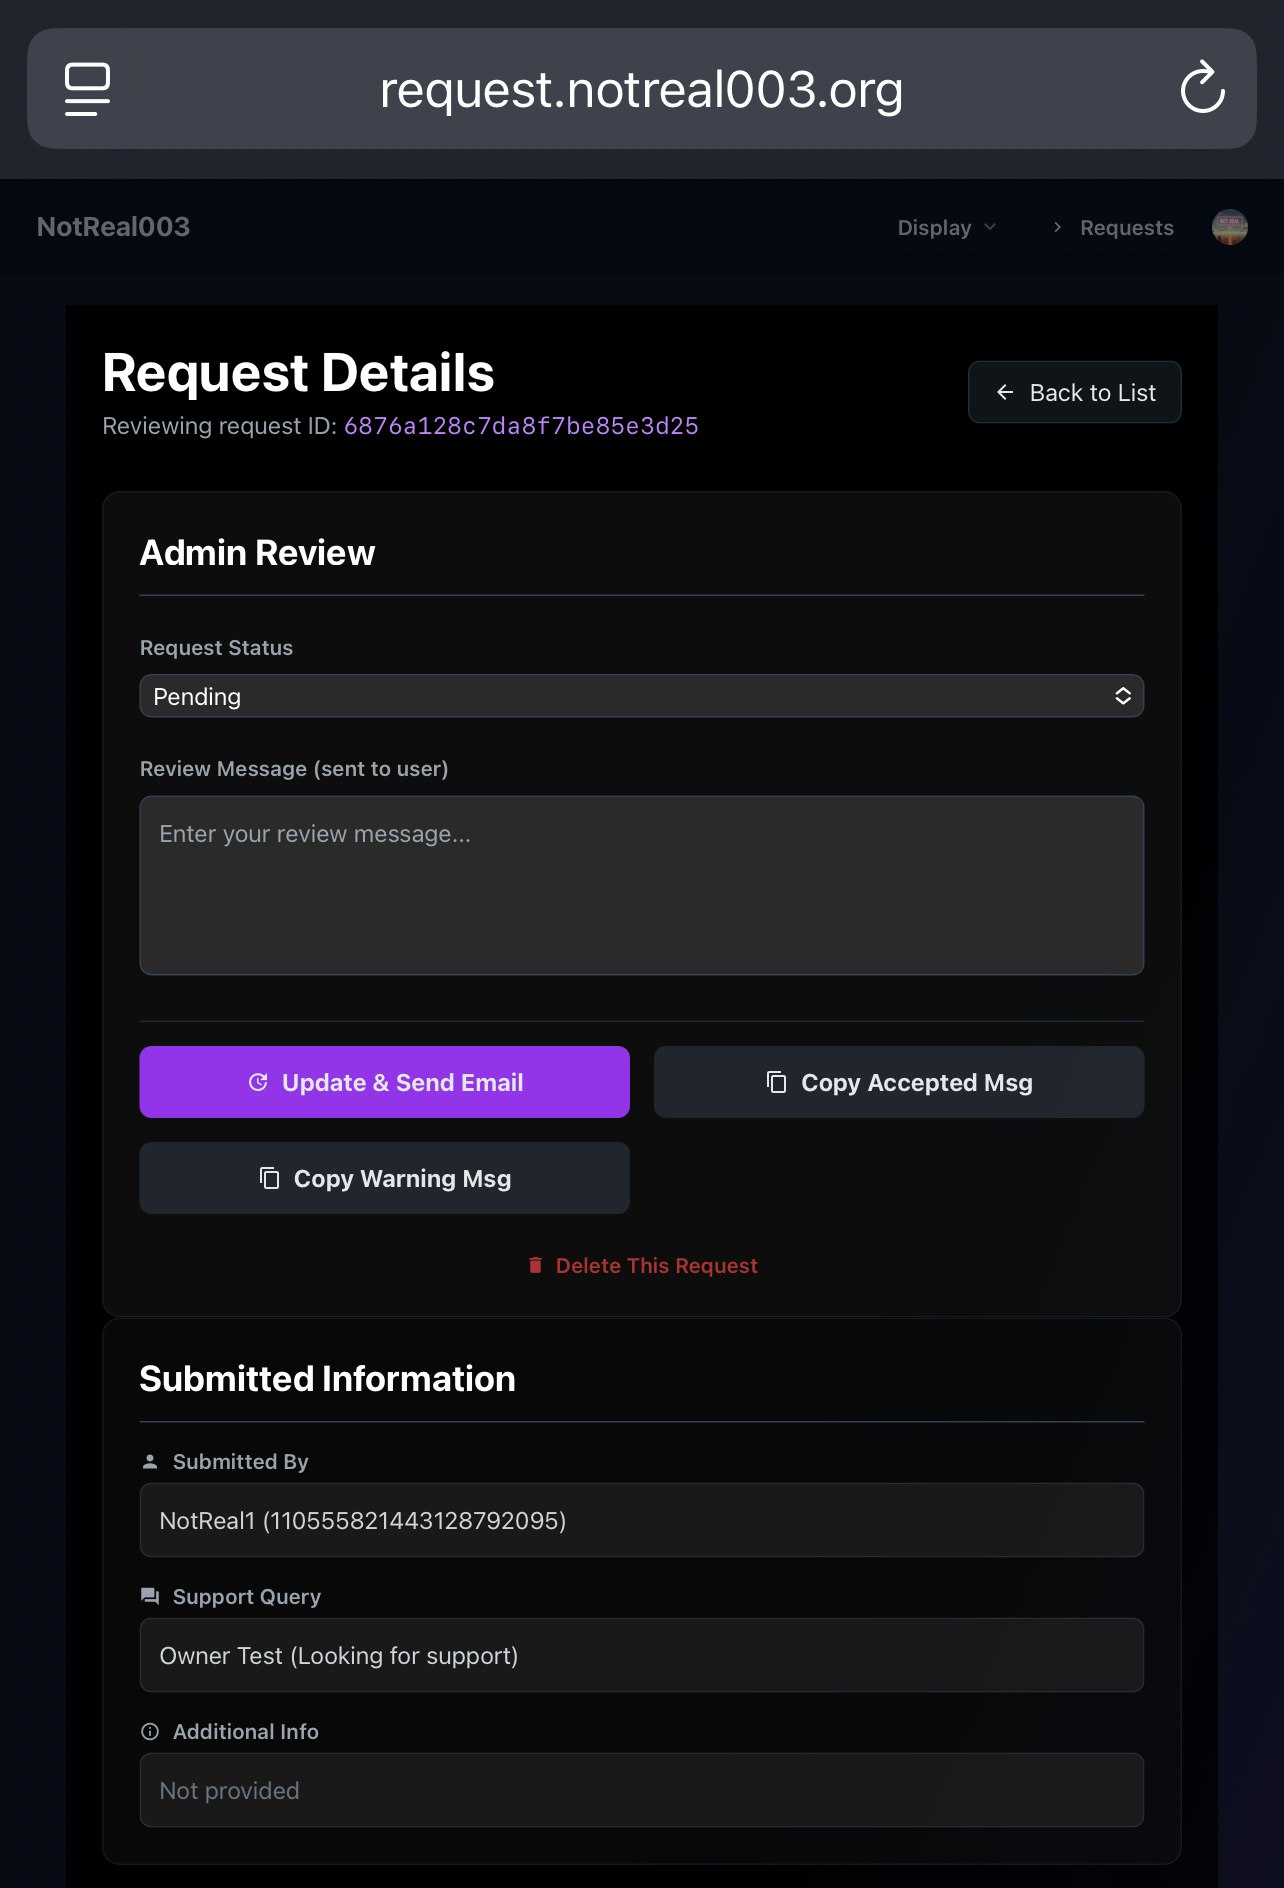This screenshot has height=1888, width=1284.
Task: Click the trash icon beside Delete This Request
Action: (x=535, y=1265)
